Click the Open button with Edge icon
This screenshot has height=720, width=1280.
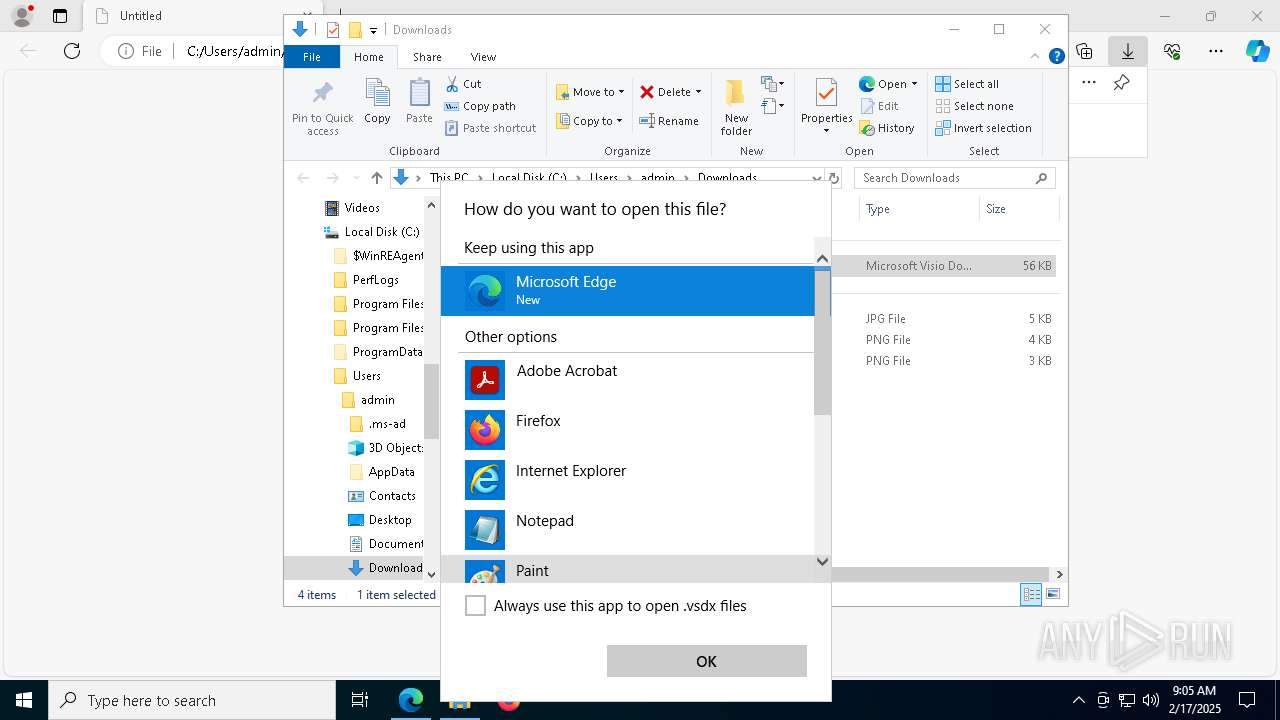click(882, 84)
